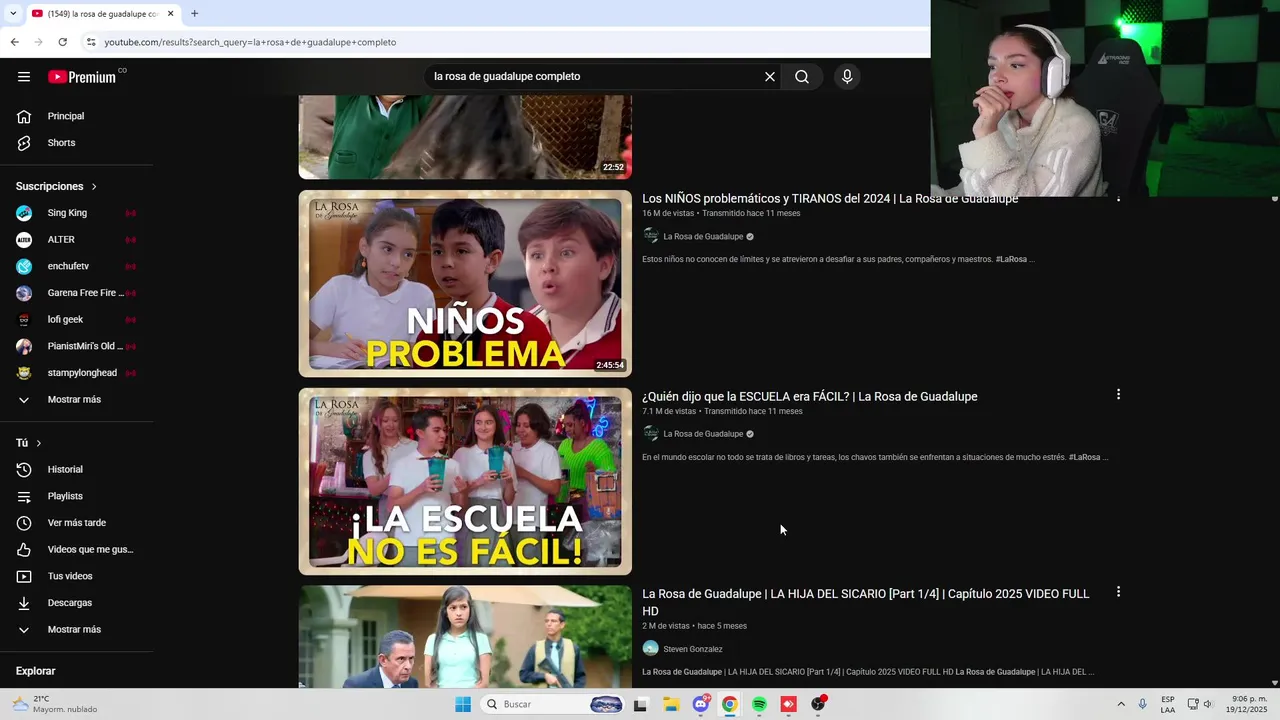Open Ver más tarde

point(78,523)
